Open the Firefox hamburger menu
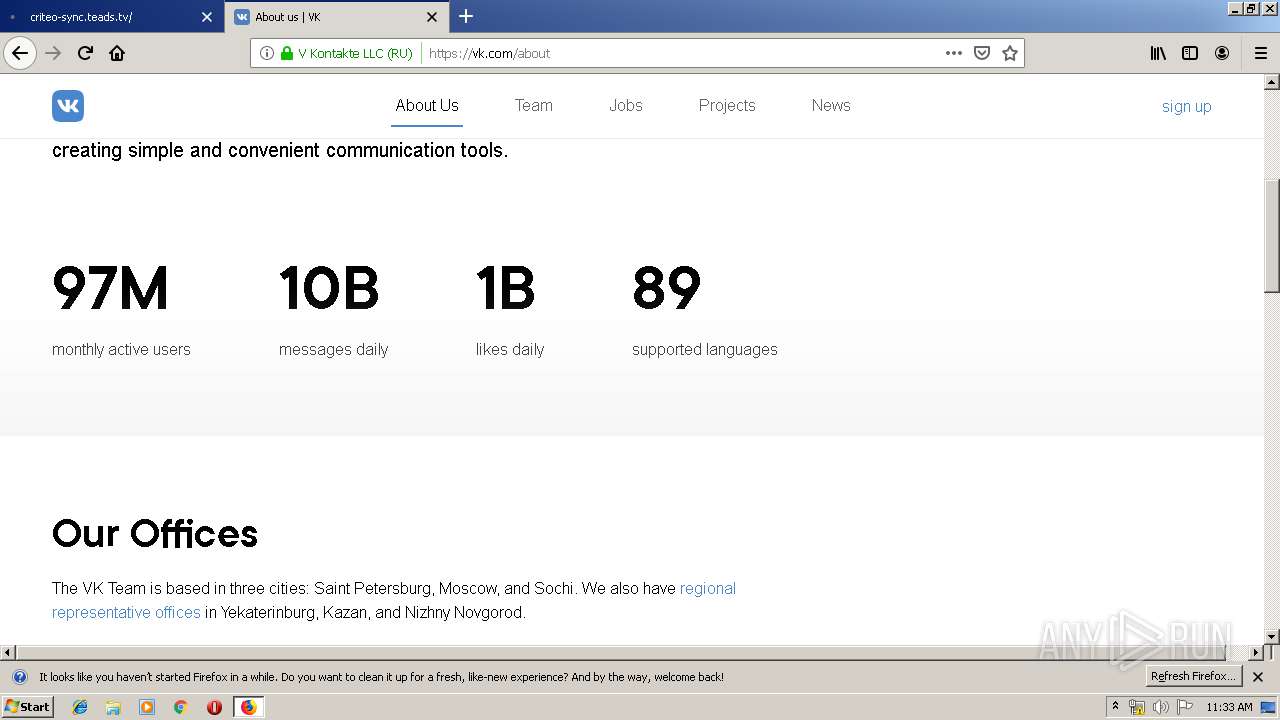The width and height of the screenshot is (1280, 720). [1261, 53]
